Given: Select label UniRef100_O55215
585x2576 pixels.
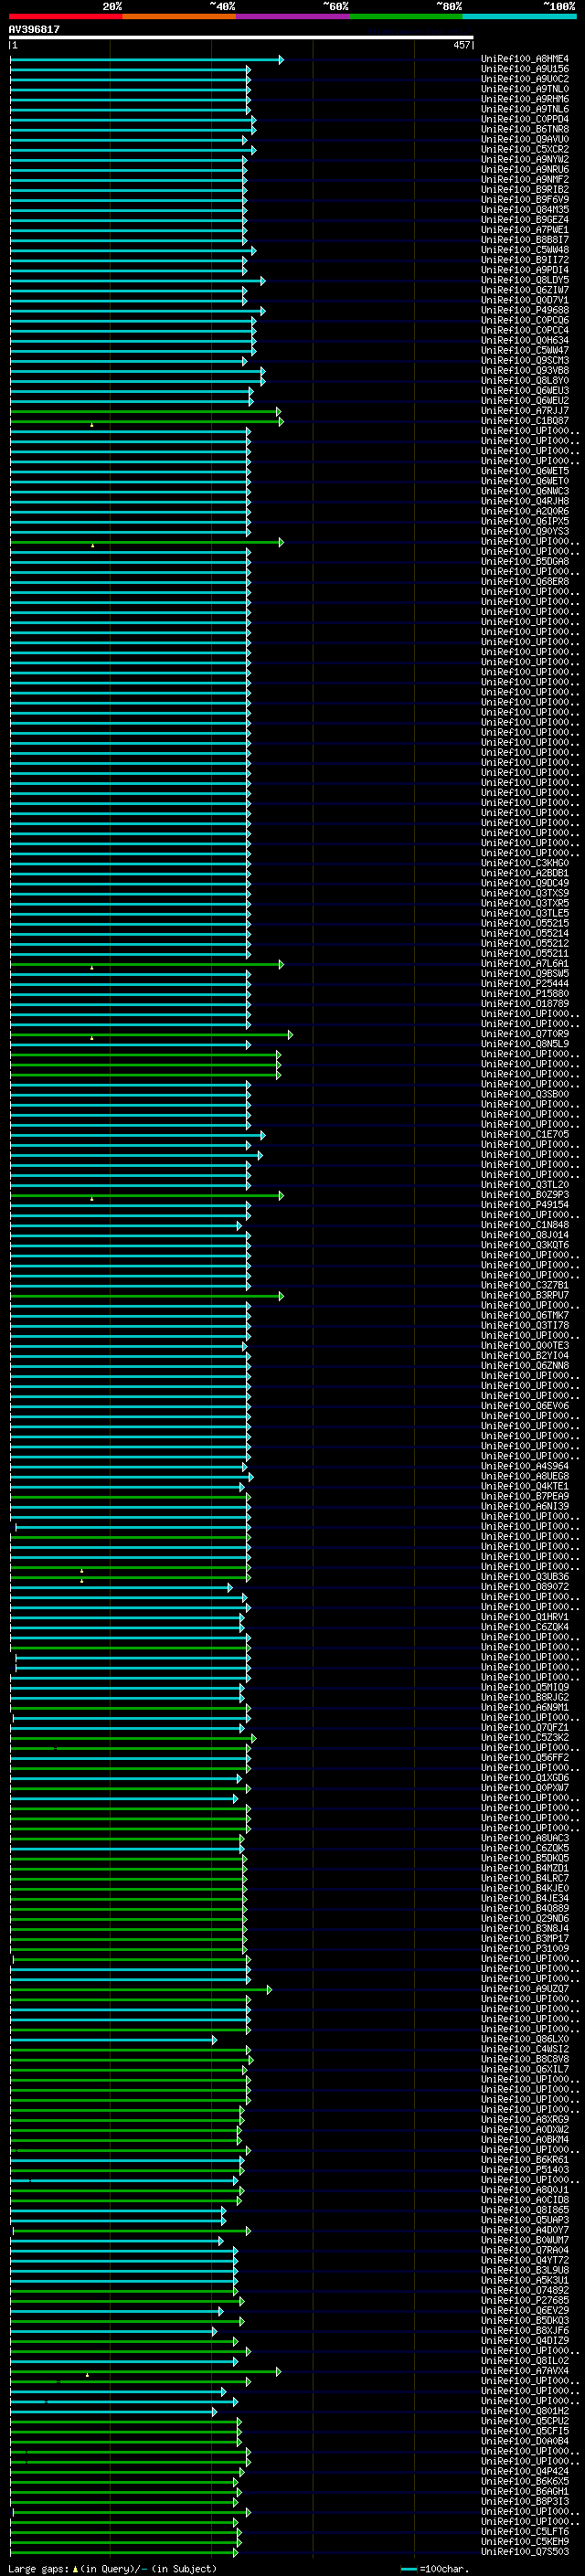Looking at the screenshot, I should click(x=524, y=923).
